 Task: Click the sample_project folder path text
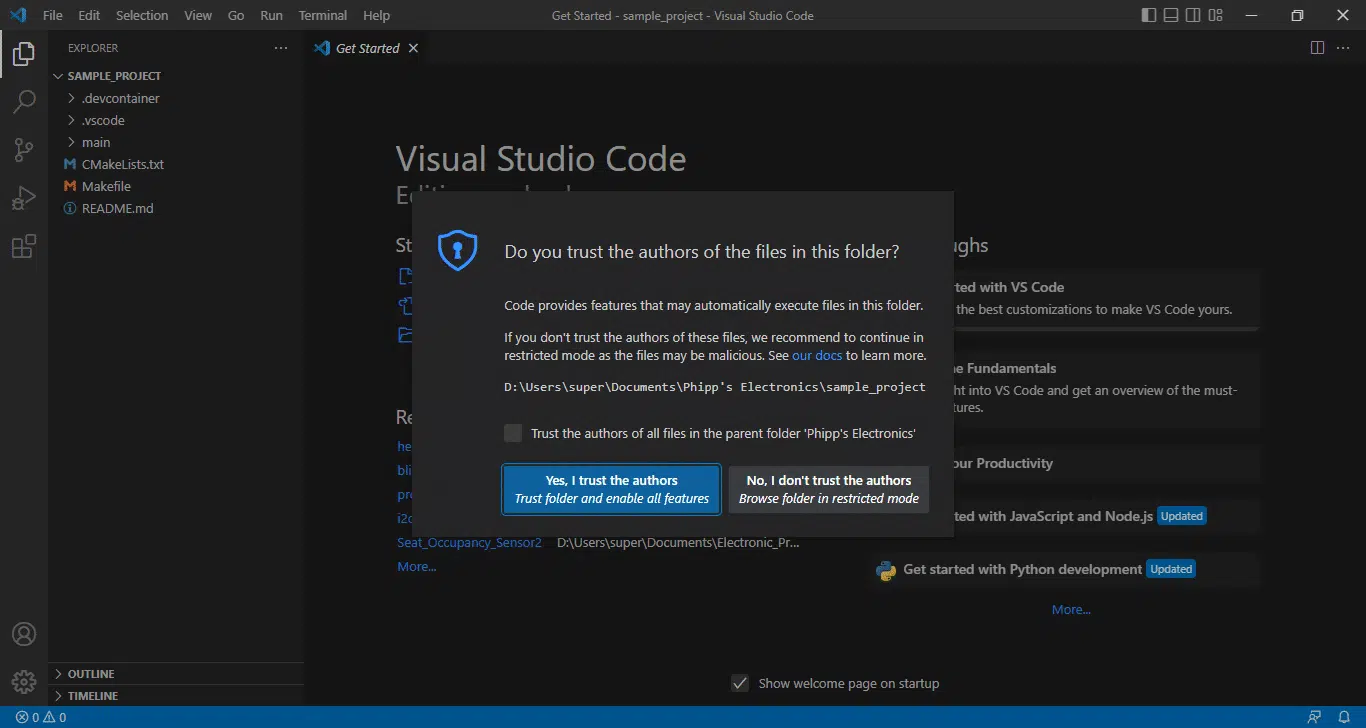[715, 387]
